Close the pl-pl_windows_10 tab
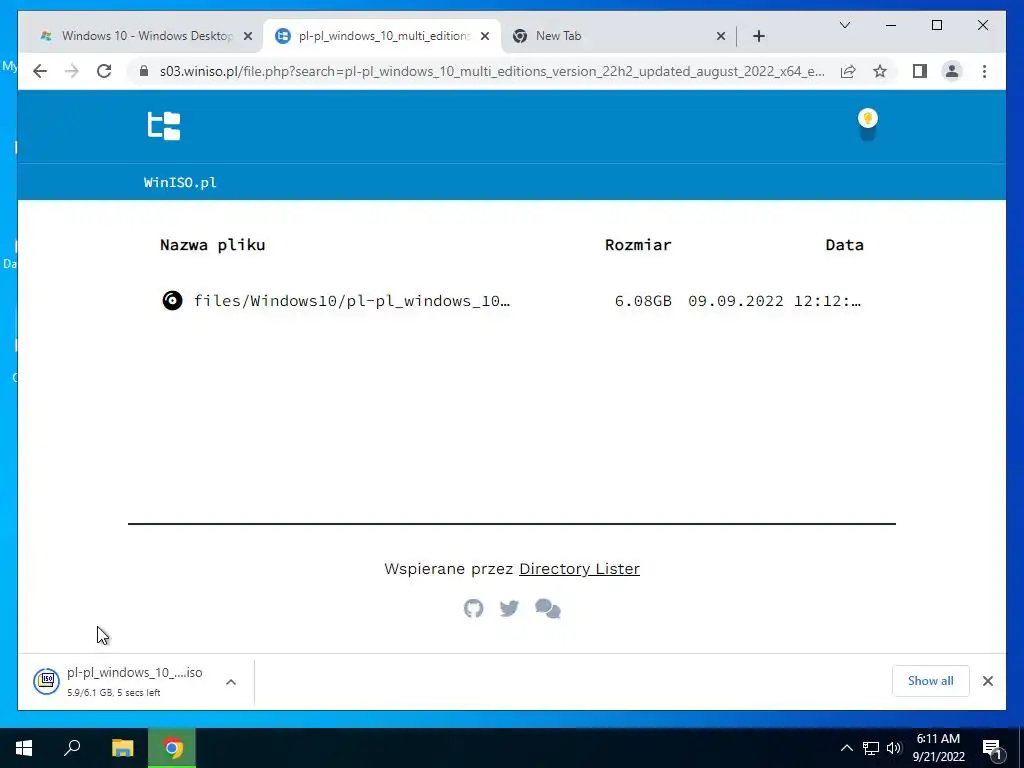 (485, 37)
